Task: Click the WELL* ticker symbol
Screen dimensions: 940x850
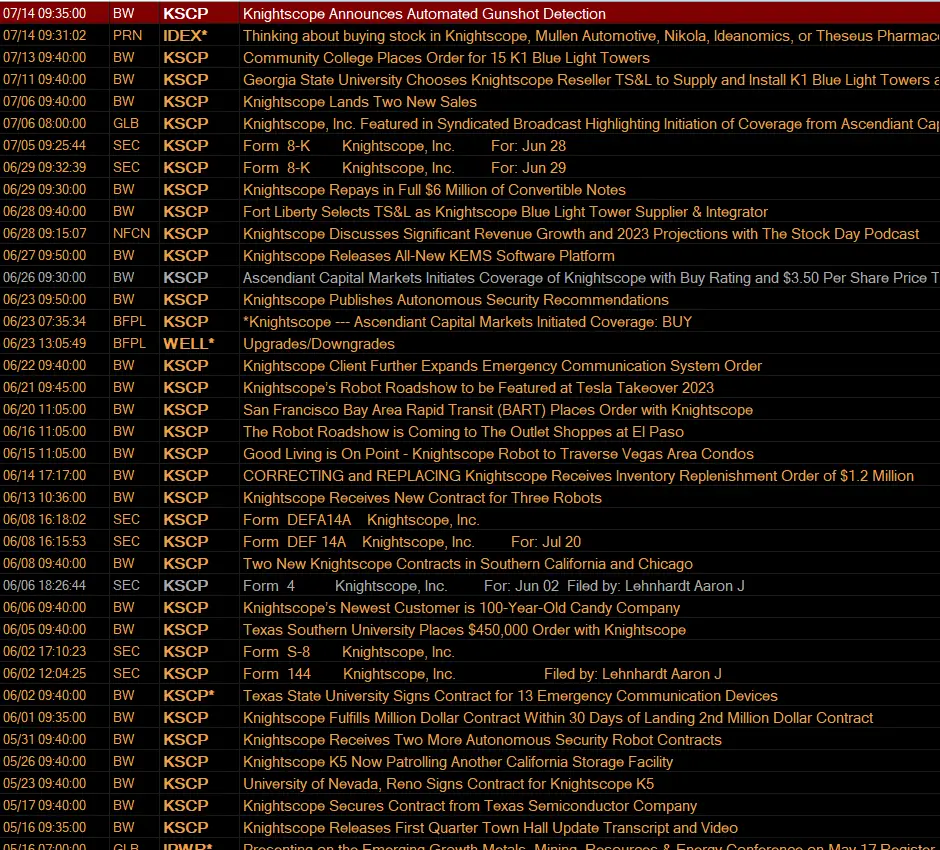Action: tap(188, 344)
